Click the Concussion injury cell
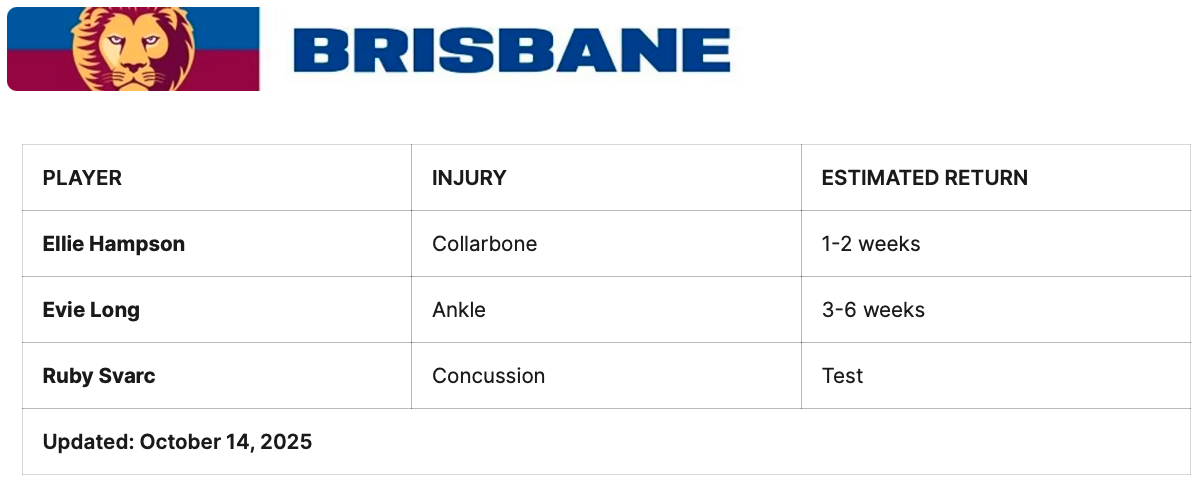1202x487 pixels. [x=488, y=376]
